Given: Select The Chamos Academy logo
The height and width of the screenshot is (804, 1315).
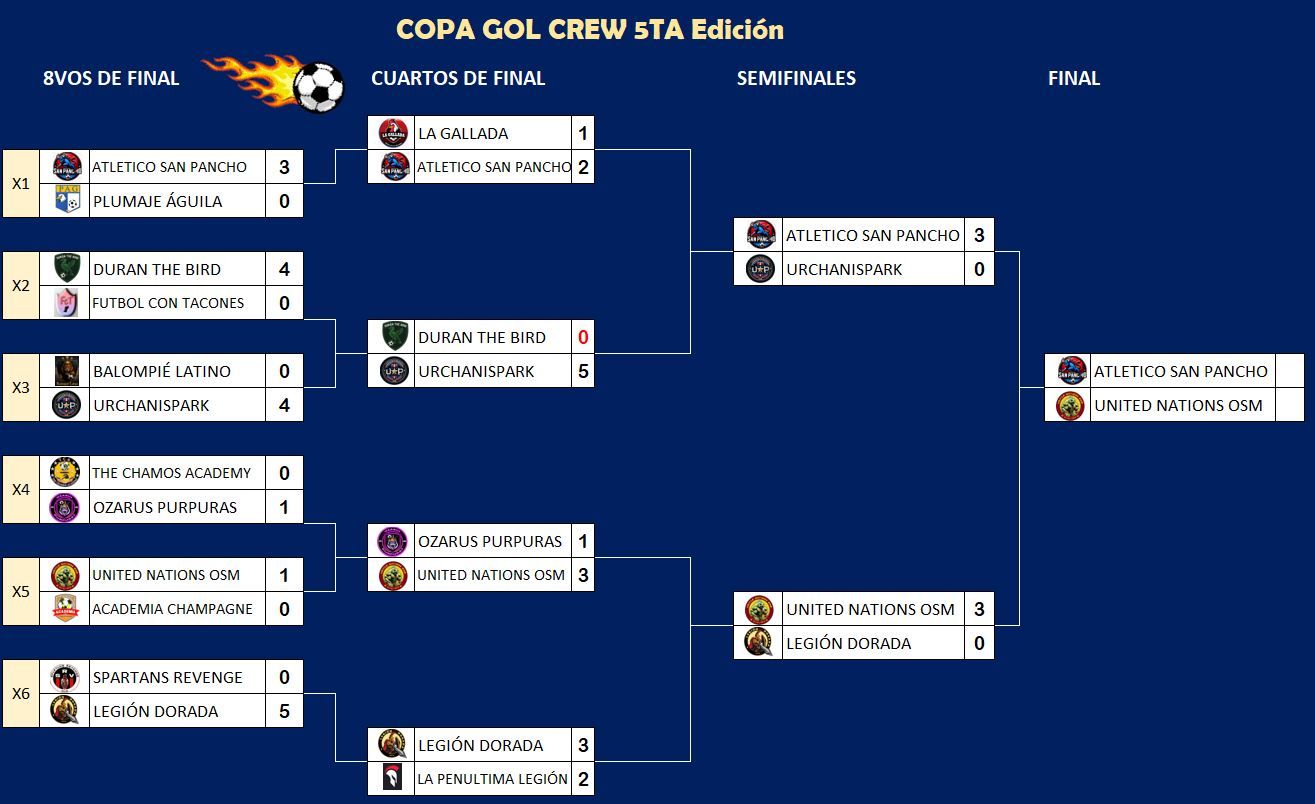Looking at the screenshot, I should click(x=66, y=473).
